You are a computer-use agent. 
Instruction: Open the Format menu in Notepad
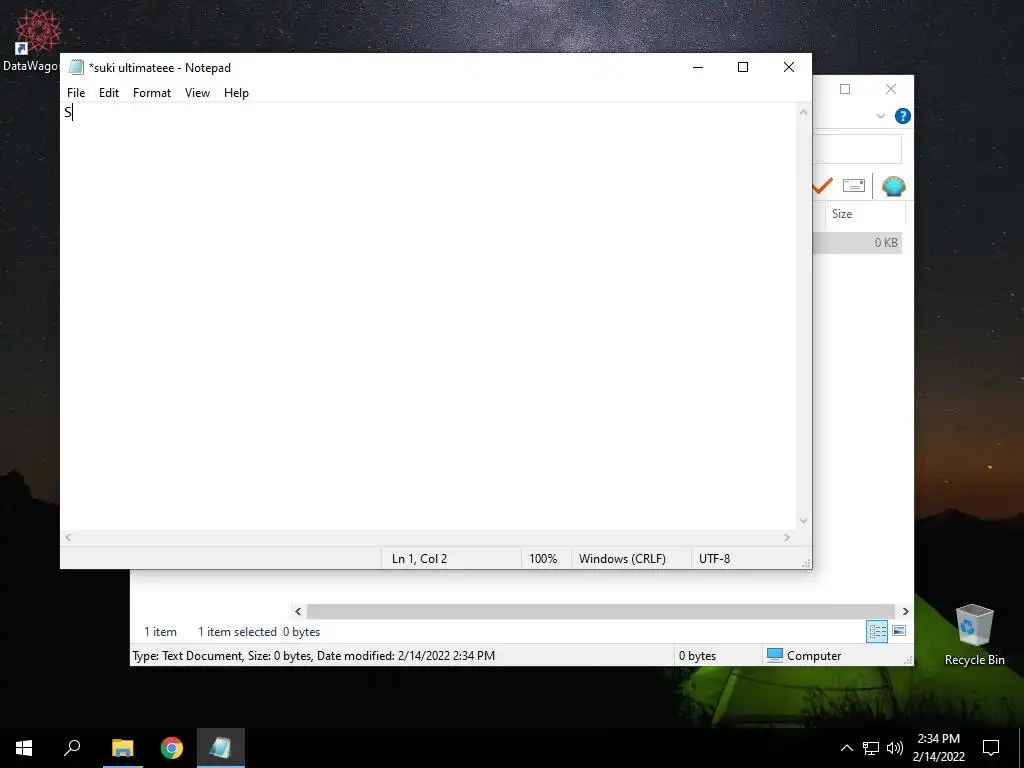[152, 93]
